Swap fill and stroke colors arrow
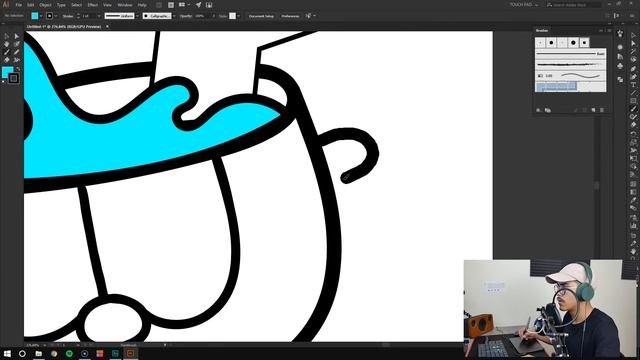640x360 pixels. coord(18,69)
